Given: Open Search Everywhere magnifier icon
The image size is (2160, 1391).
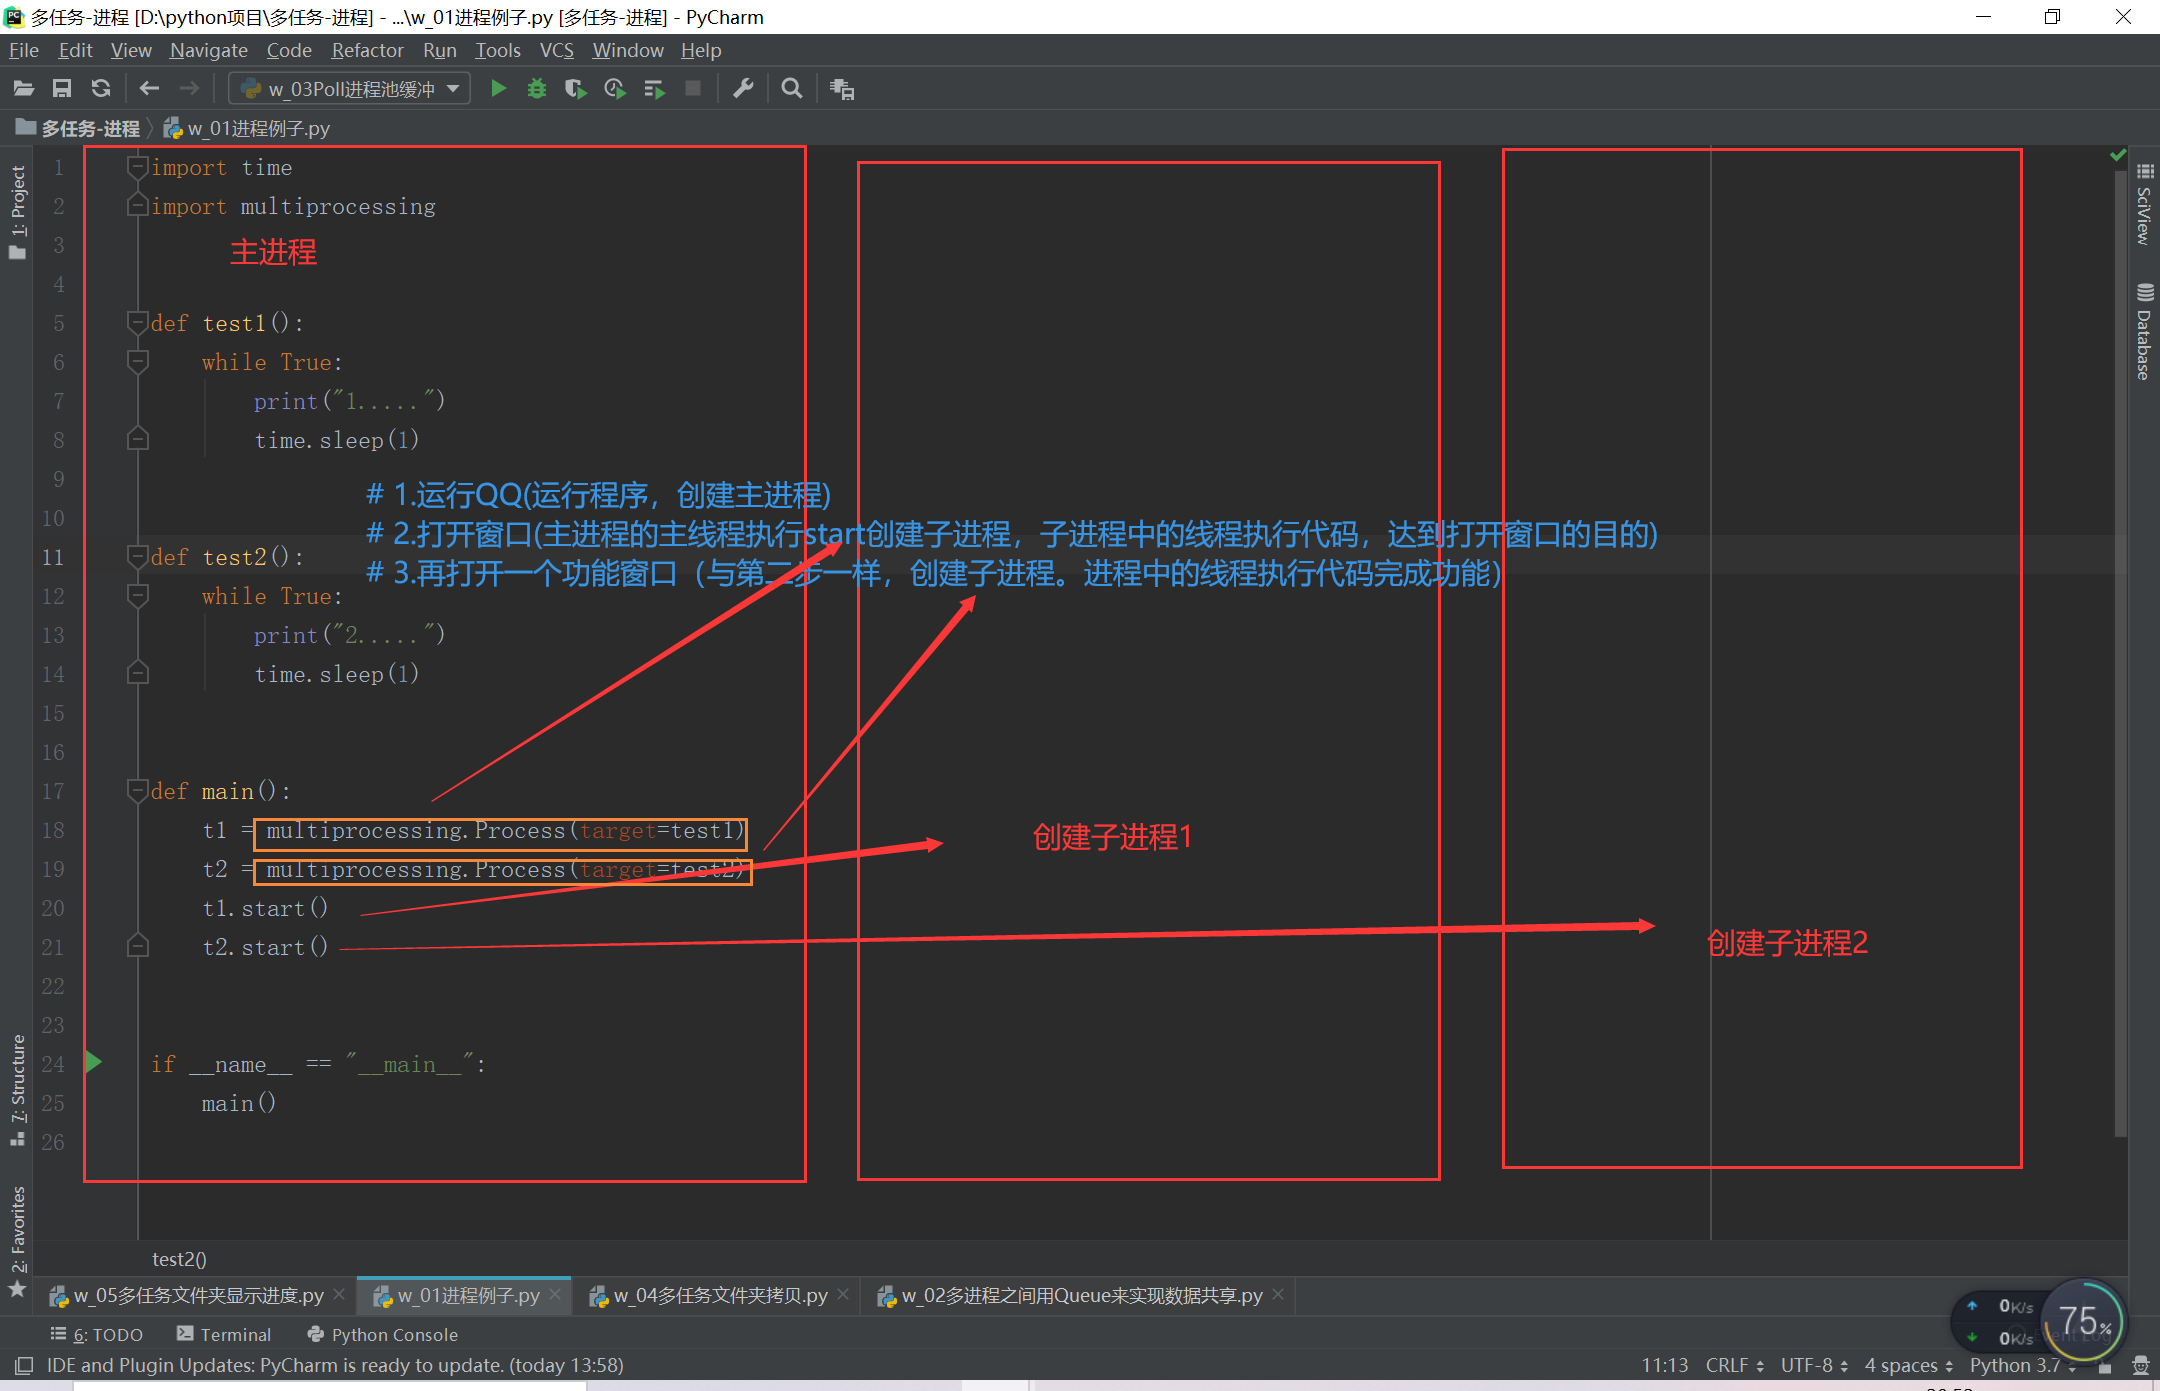Looking at the screenshot, I should pyautogui.click(x=791, y=89).
